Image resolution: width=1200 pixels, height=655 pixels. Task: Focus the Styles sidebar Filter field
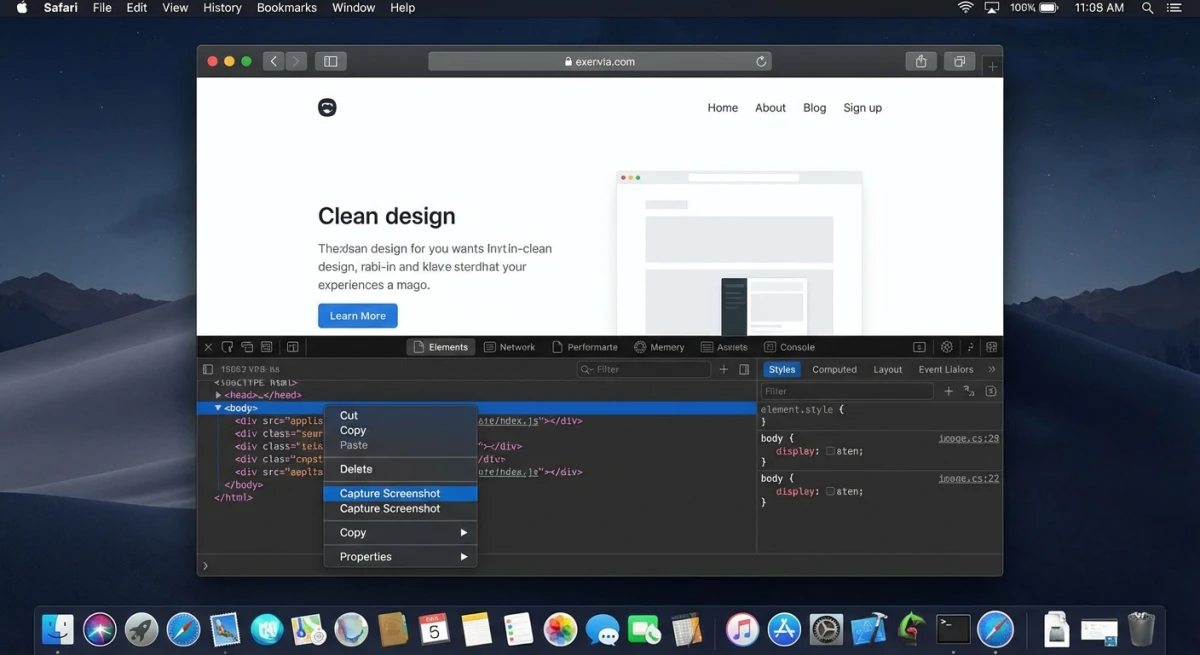pos(848,391)
